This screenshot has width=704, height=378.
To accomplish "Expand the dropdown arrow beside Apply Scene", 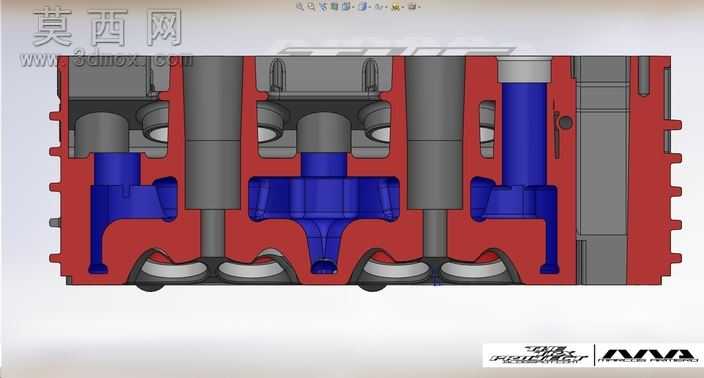I will coord(403,7).
